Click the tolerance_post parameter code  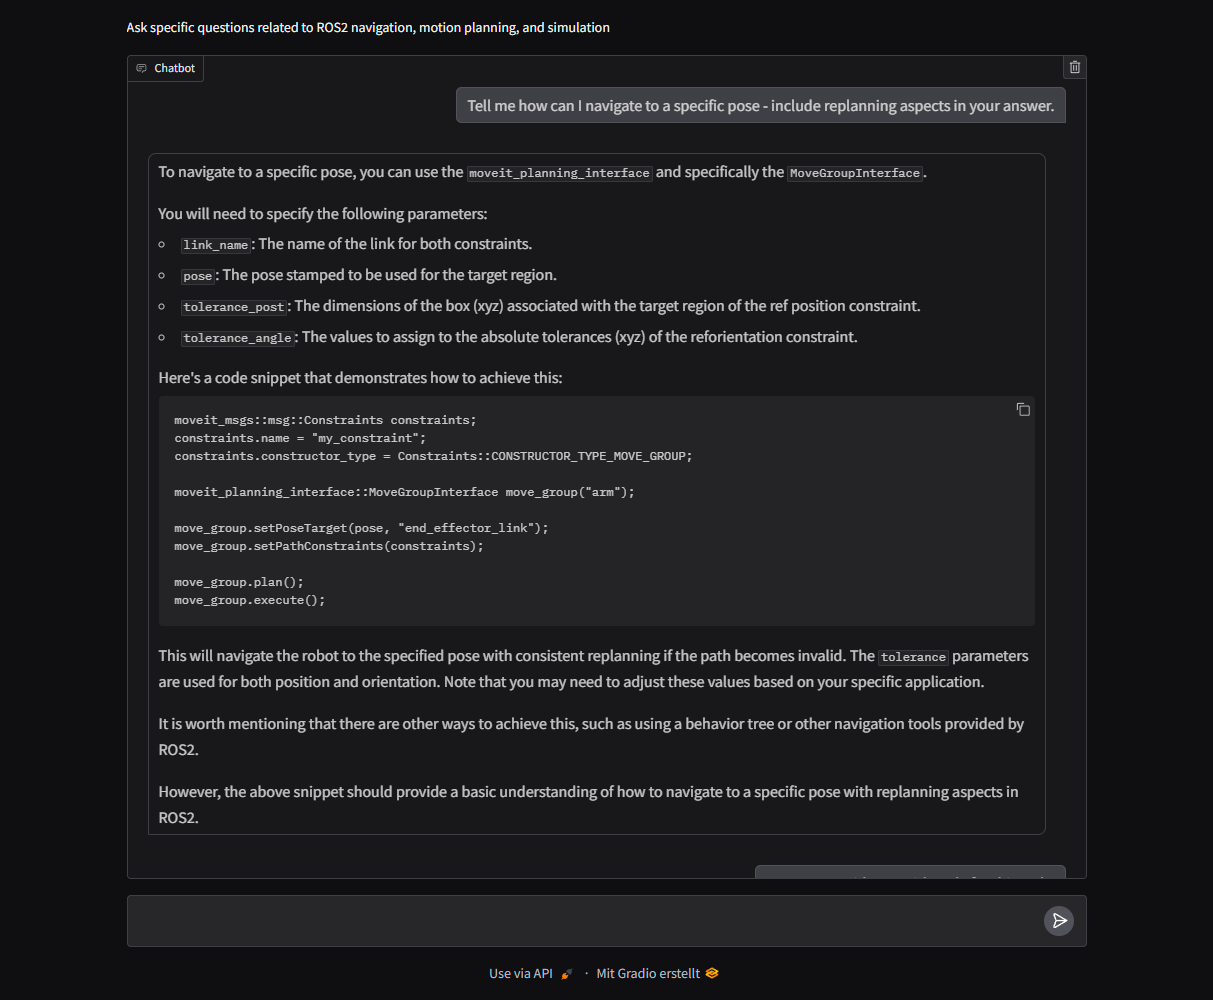tap(236, 307)
